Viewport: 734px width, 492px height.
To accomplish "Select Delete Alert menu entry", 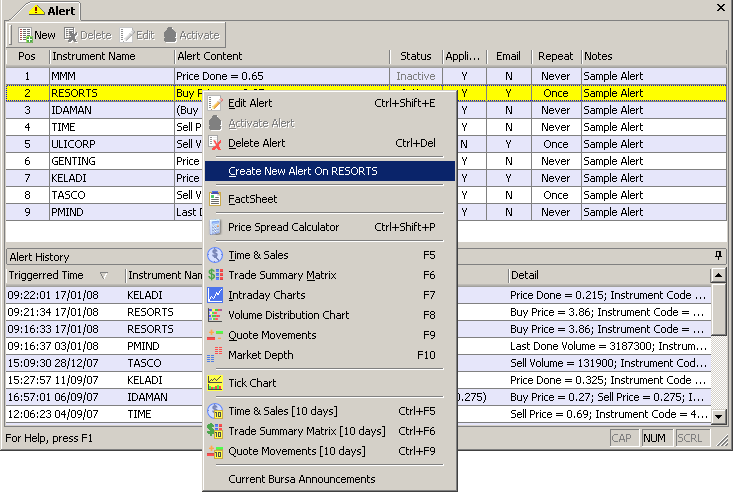I will 330,143.
